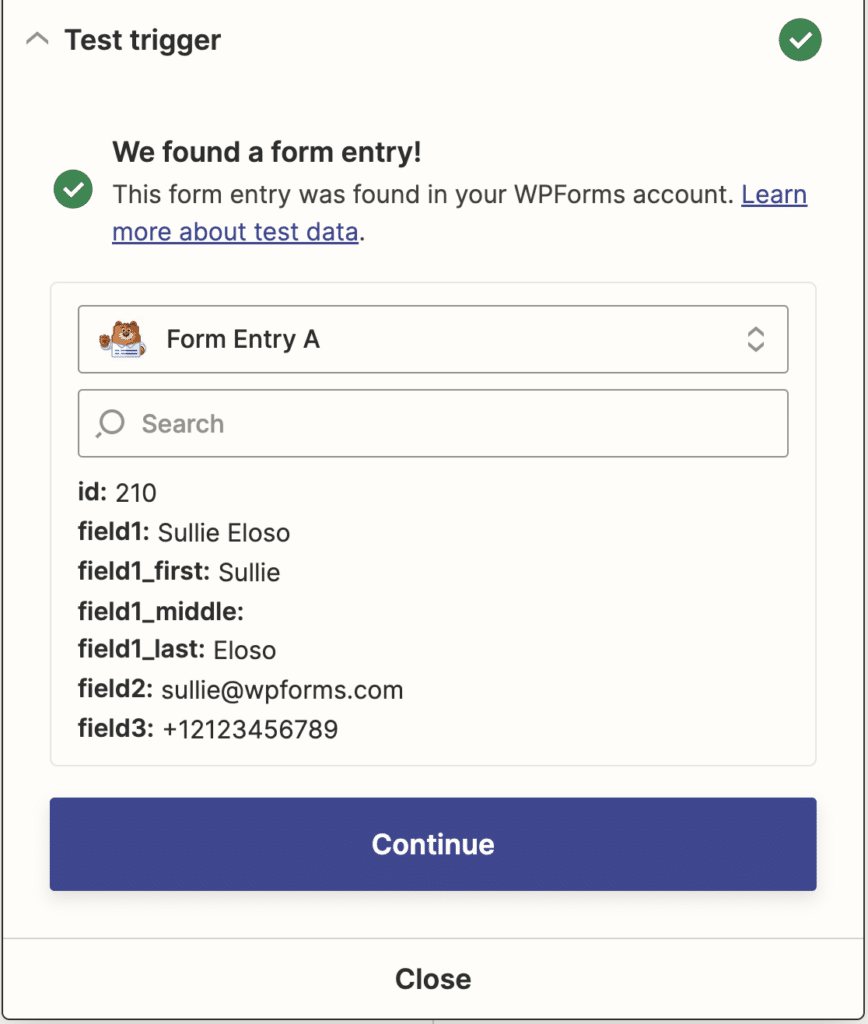Click the WPForms bear icon
Image resolution: width=868 pixels, height=1024 pixels.
pyautogui.click(x=122, y=339)
